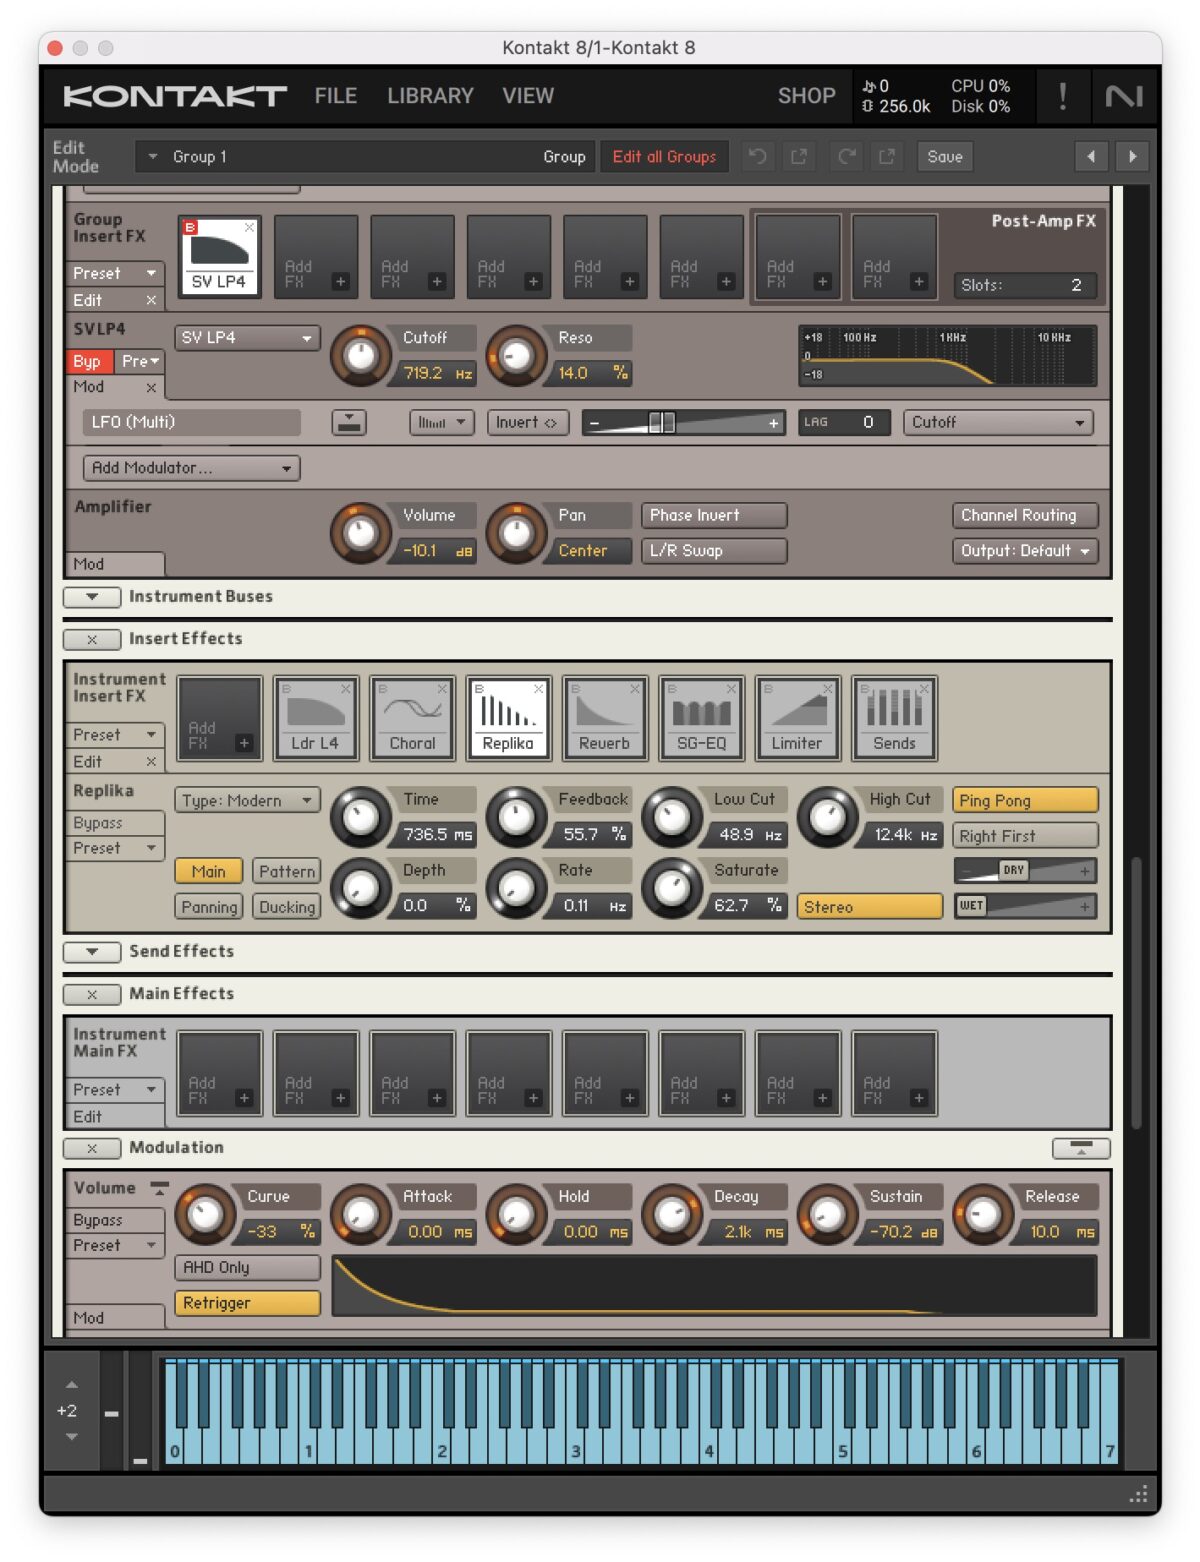Toggle the SV LP4 Byp bypass button
This screenshot has height=1562, width=1200.
(x=88, y=361)
